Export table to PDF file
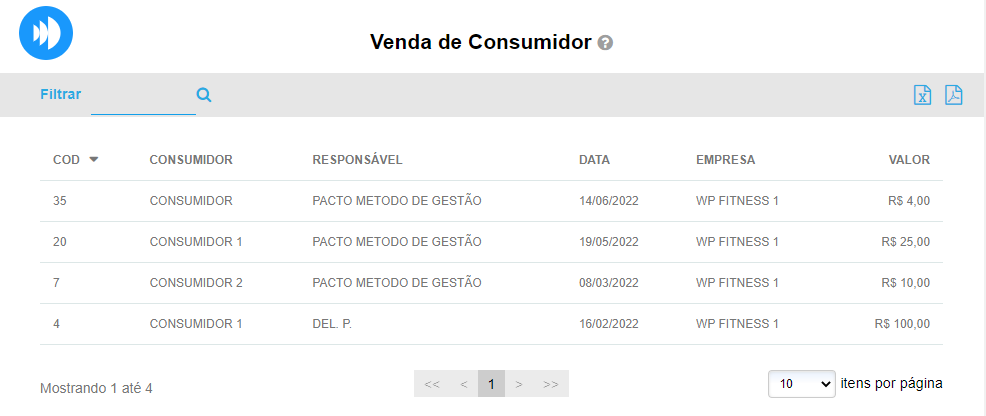This screenshot has height=416, width=986. click(x=953, y=95)
